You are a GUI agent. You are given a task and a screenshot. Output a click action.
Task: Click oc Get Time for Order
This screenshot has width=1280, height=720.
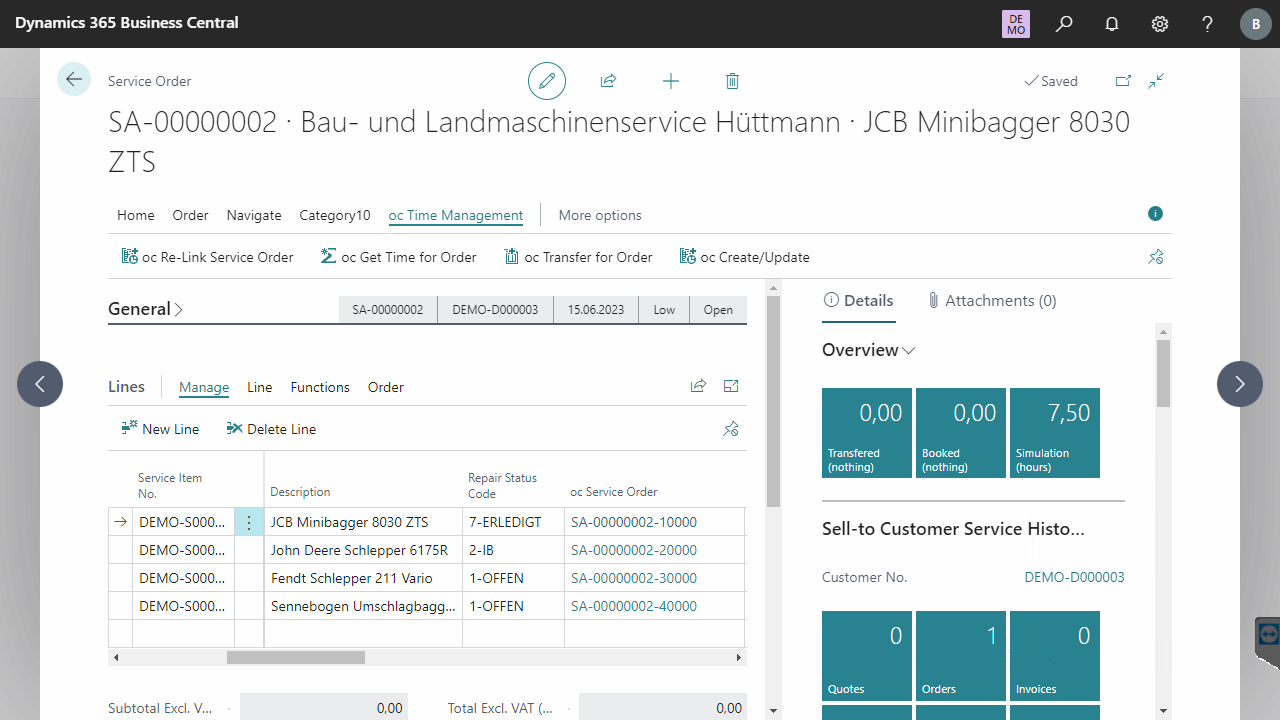point(398,257)
